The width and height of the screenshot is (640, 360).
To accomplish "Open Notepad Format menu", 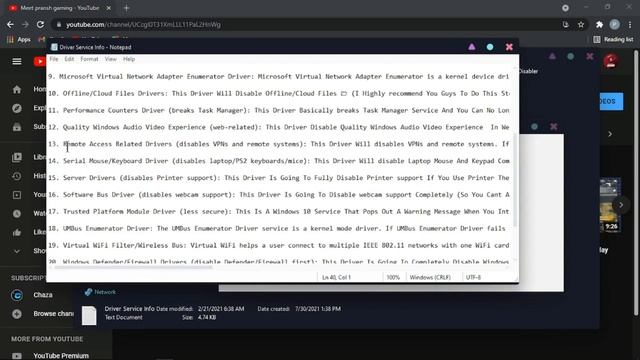I will pos(89,59).
